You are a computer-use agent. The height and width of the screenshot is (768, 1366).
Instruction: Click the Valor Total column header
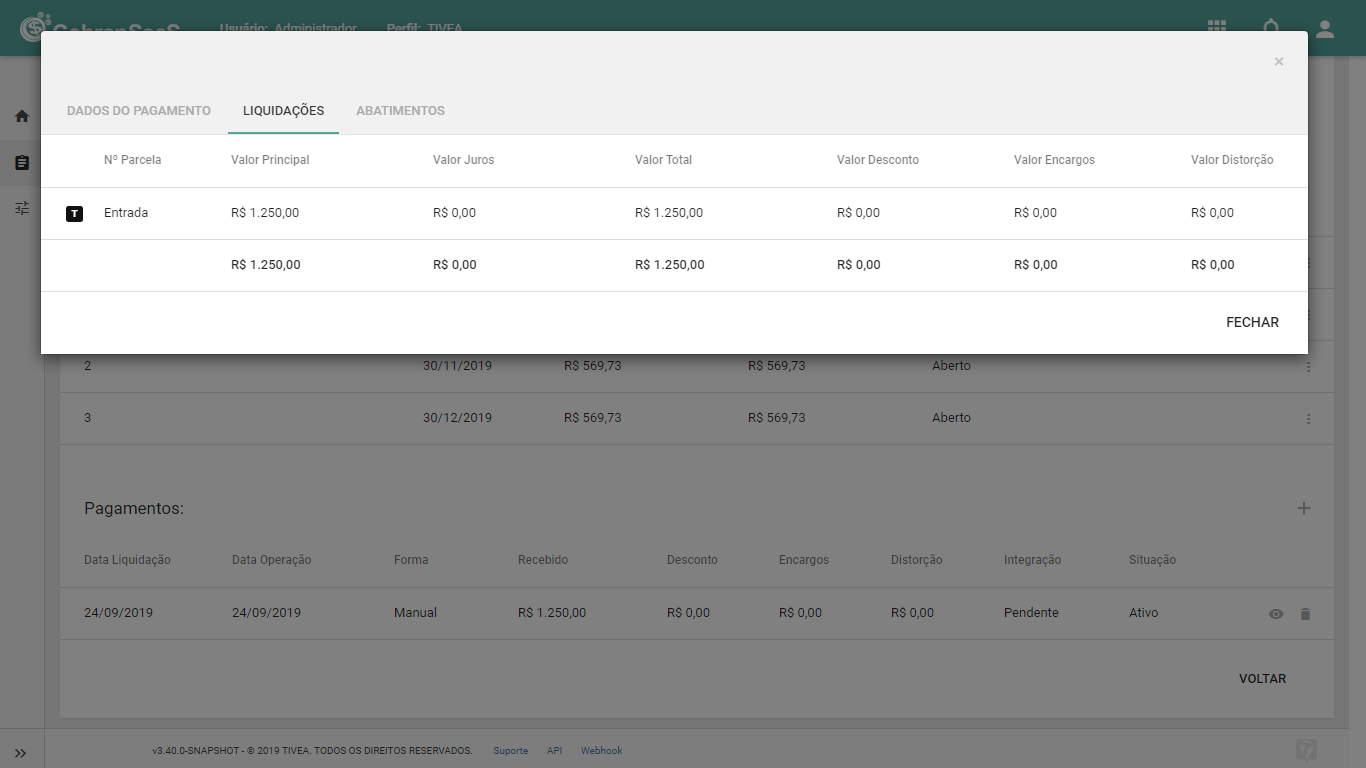coord(663,160)
